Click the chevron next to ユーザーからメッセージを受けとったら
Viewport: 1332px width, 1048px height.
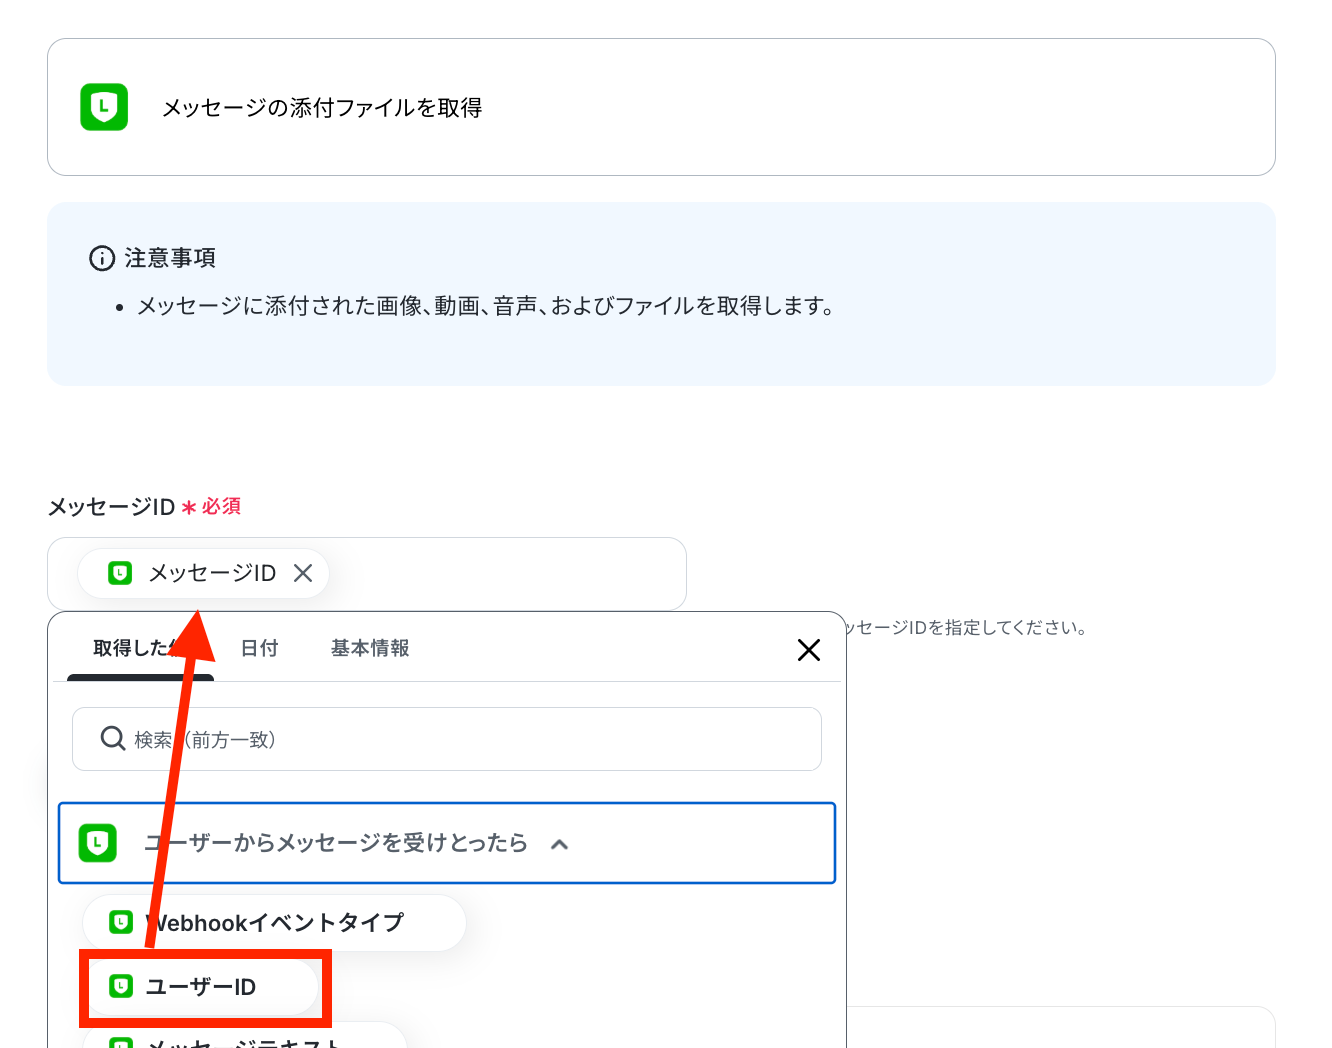click(x=560, y=844)
